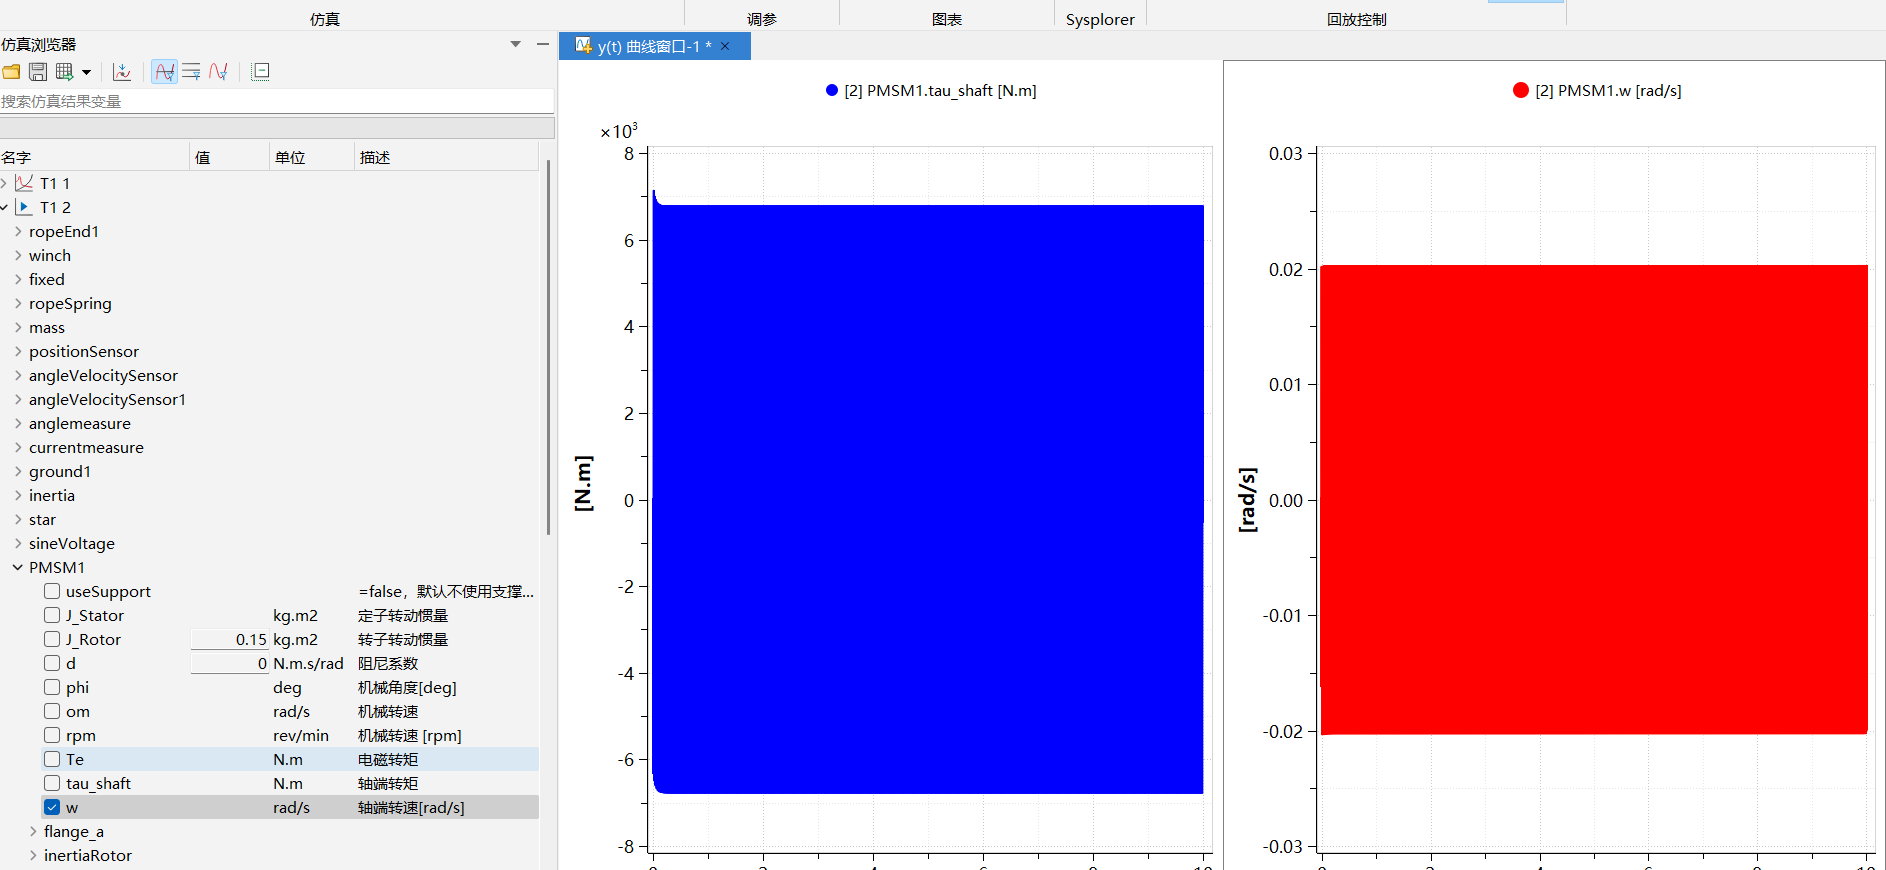The width and height of the screenshot is (1886, 870).
Task: Sort by the 名字 column header
Action: click(x=95, y=157)
